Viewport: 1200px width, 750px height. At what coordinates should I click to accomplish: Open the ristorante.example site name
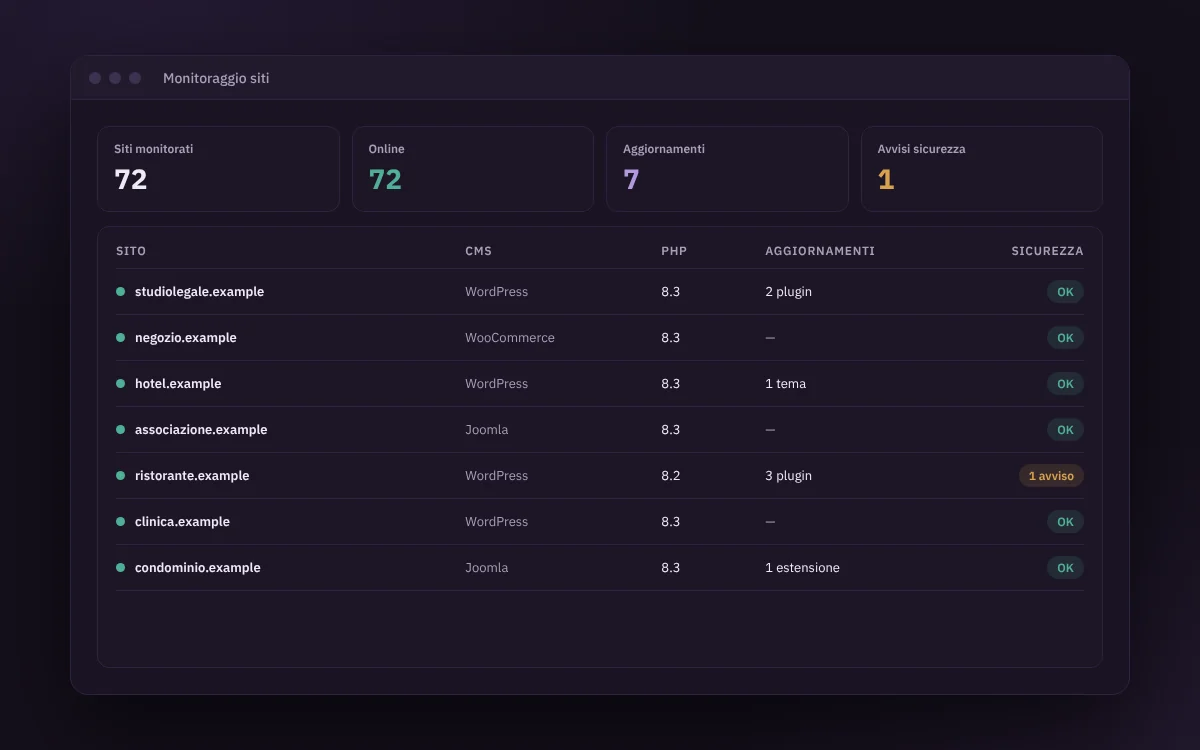192,476
